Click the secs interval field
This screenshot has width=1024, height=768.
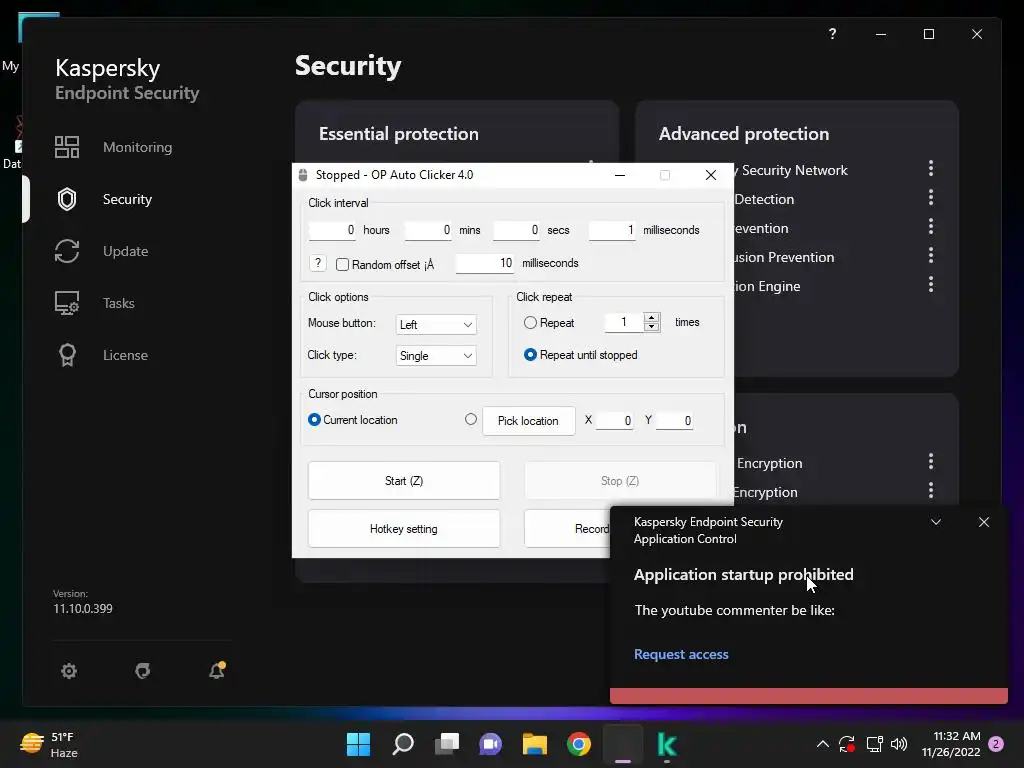pyautogui.click(x=517, y=230)
